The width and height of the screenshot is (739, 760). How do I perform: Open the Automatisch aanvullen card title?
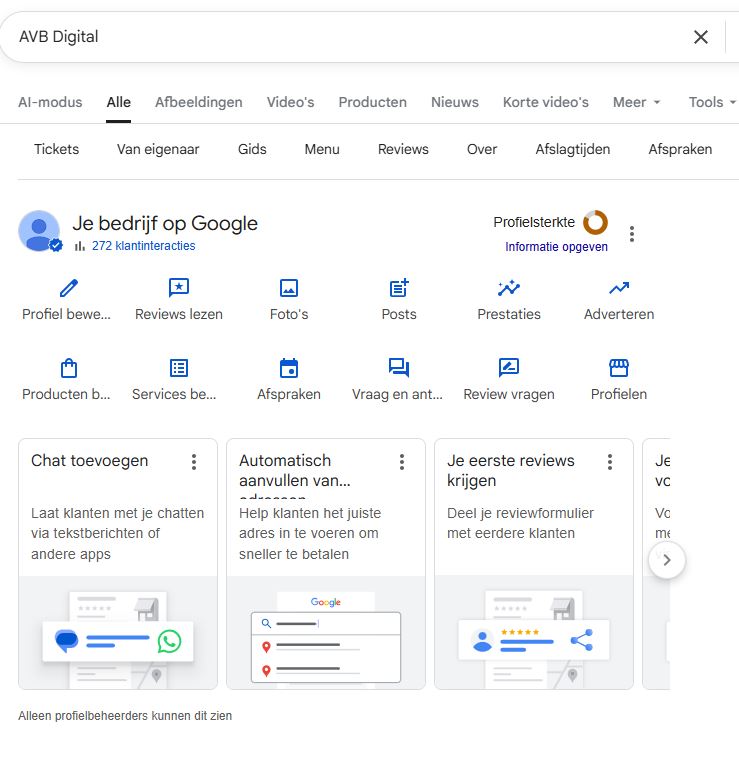295,471
